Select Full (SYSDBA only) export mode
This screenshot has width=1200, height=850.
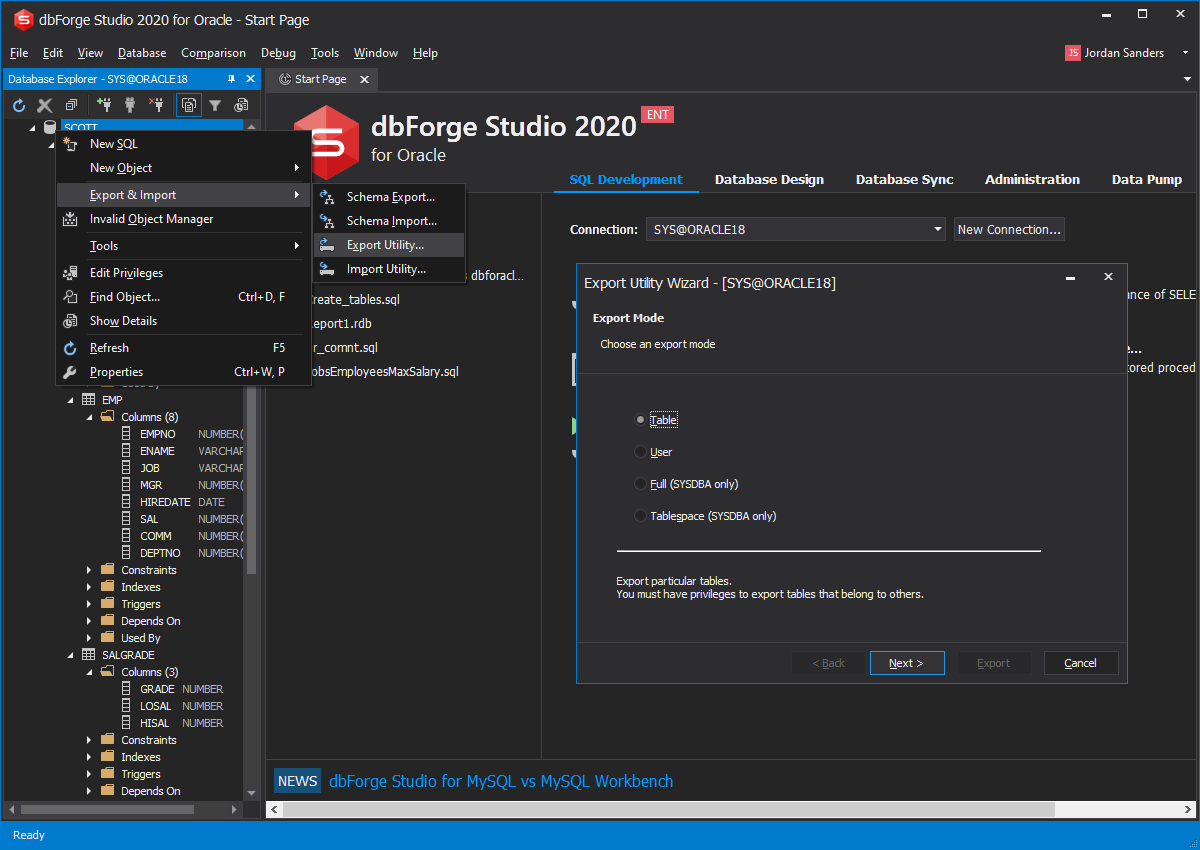641,484
